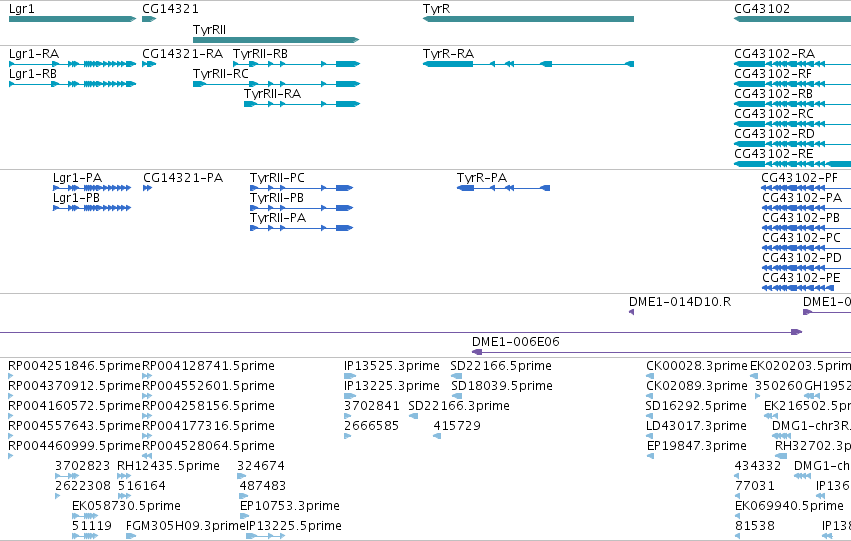Click the CG43102 gene label
The height and width of the screenshot is (541, 851).
click(x=762, y=9)
